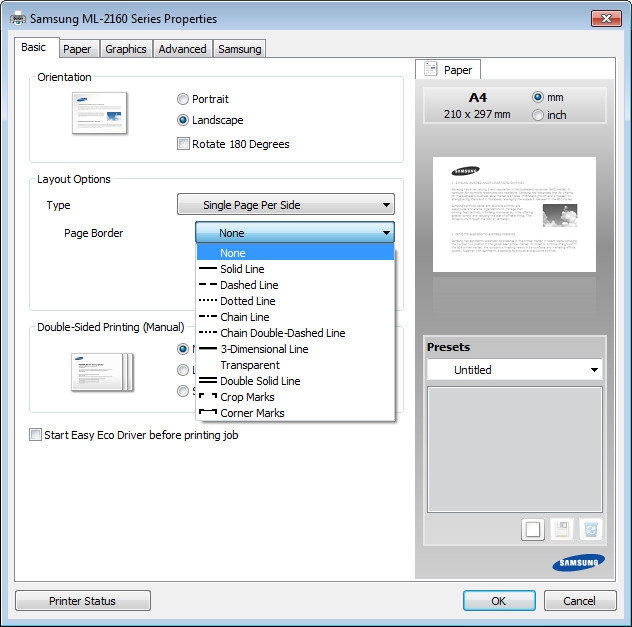This screenshot has width=632, height=627.
Task: Select the third double-sided printing radio option
Action: pyautogui.click(x=183, y=391)
